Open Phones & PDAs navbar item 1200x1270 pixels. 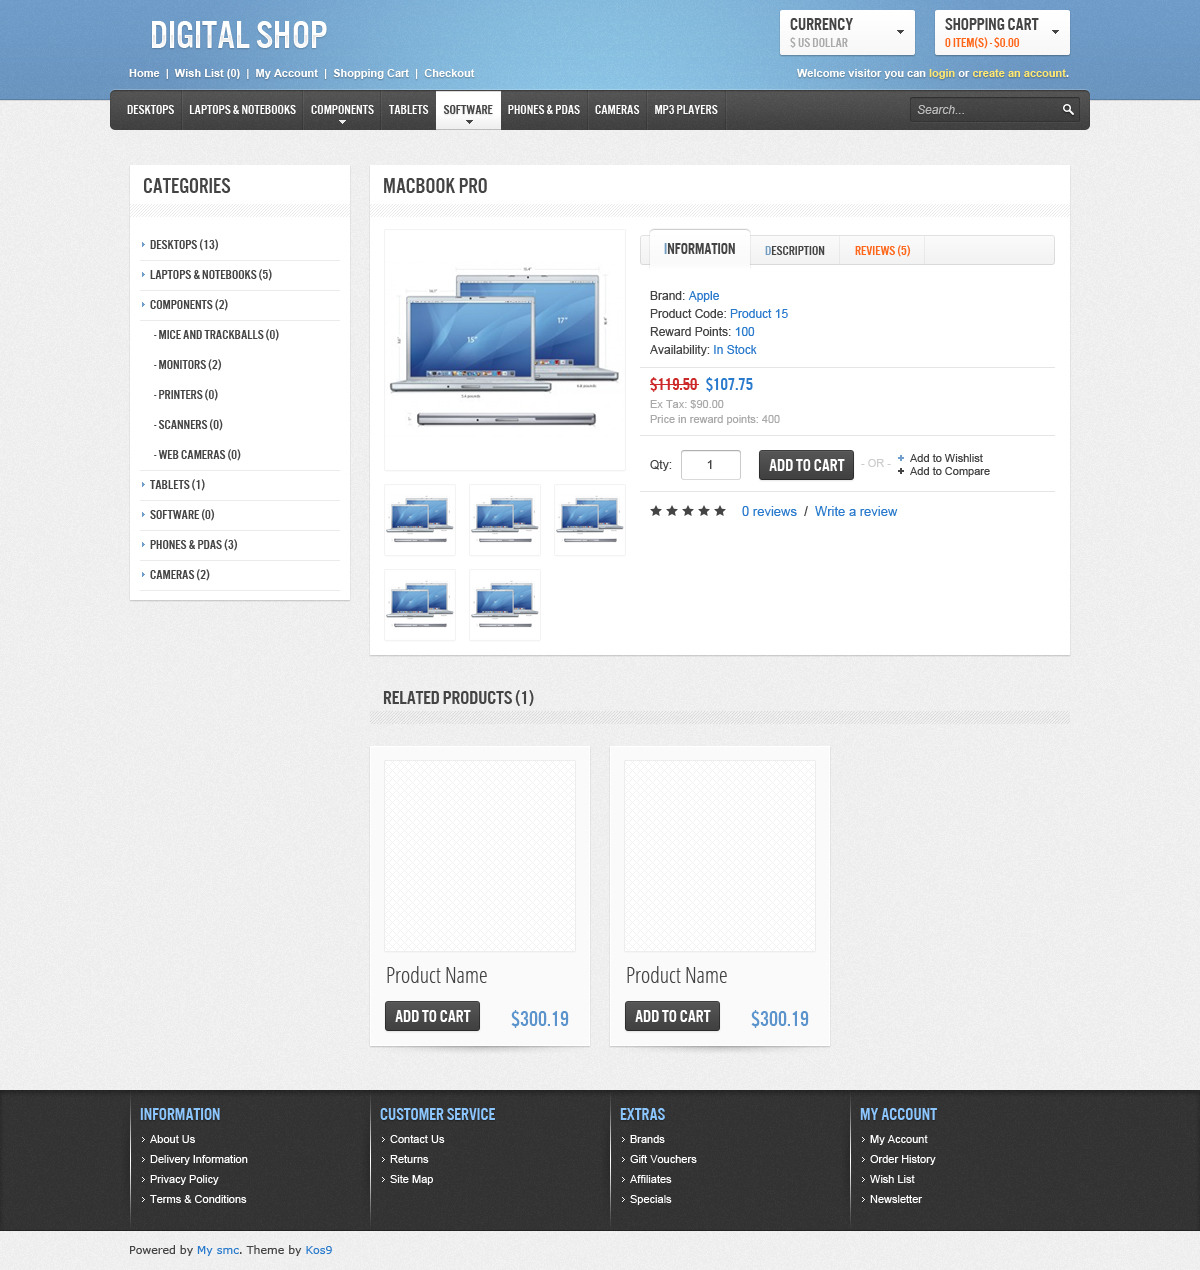pyautogui.click(x=544, y=110)
